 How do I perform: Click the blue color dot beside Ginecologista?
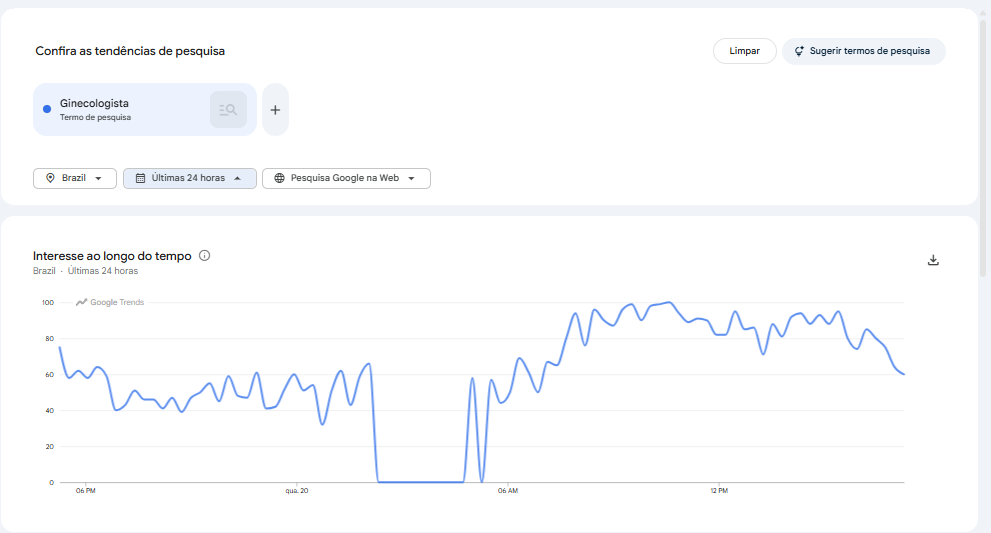point(47,109)
